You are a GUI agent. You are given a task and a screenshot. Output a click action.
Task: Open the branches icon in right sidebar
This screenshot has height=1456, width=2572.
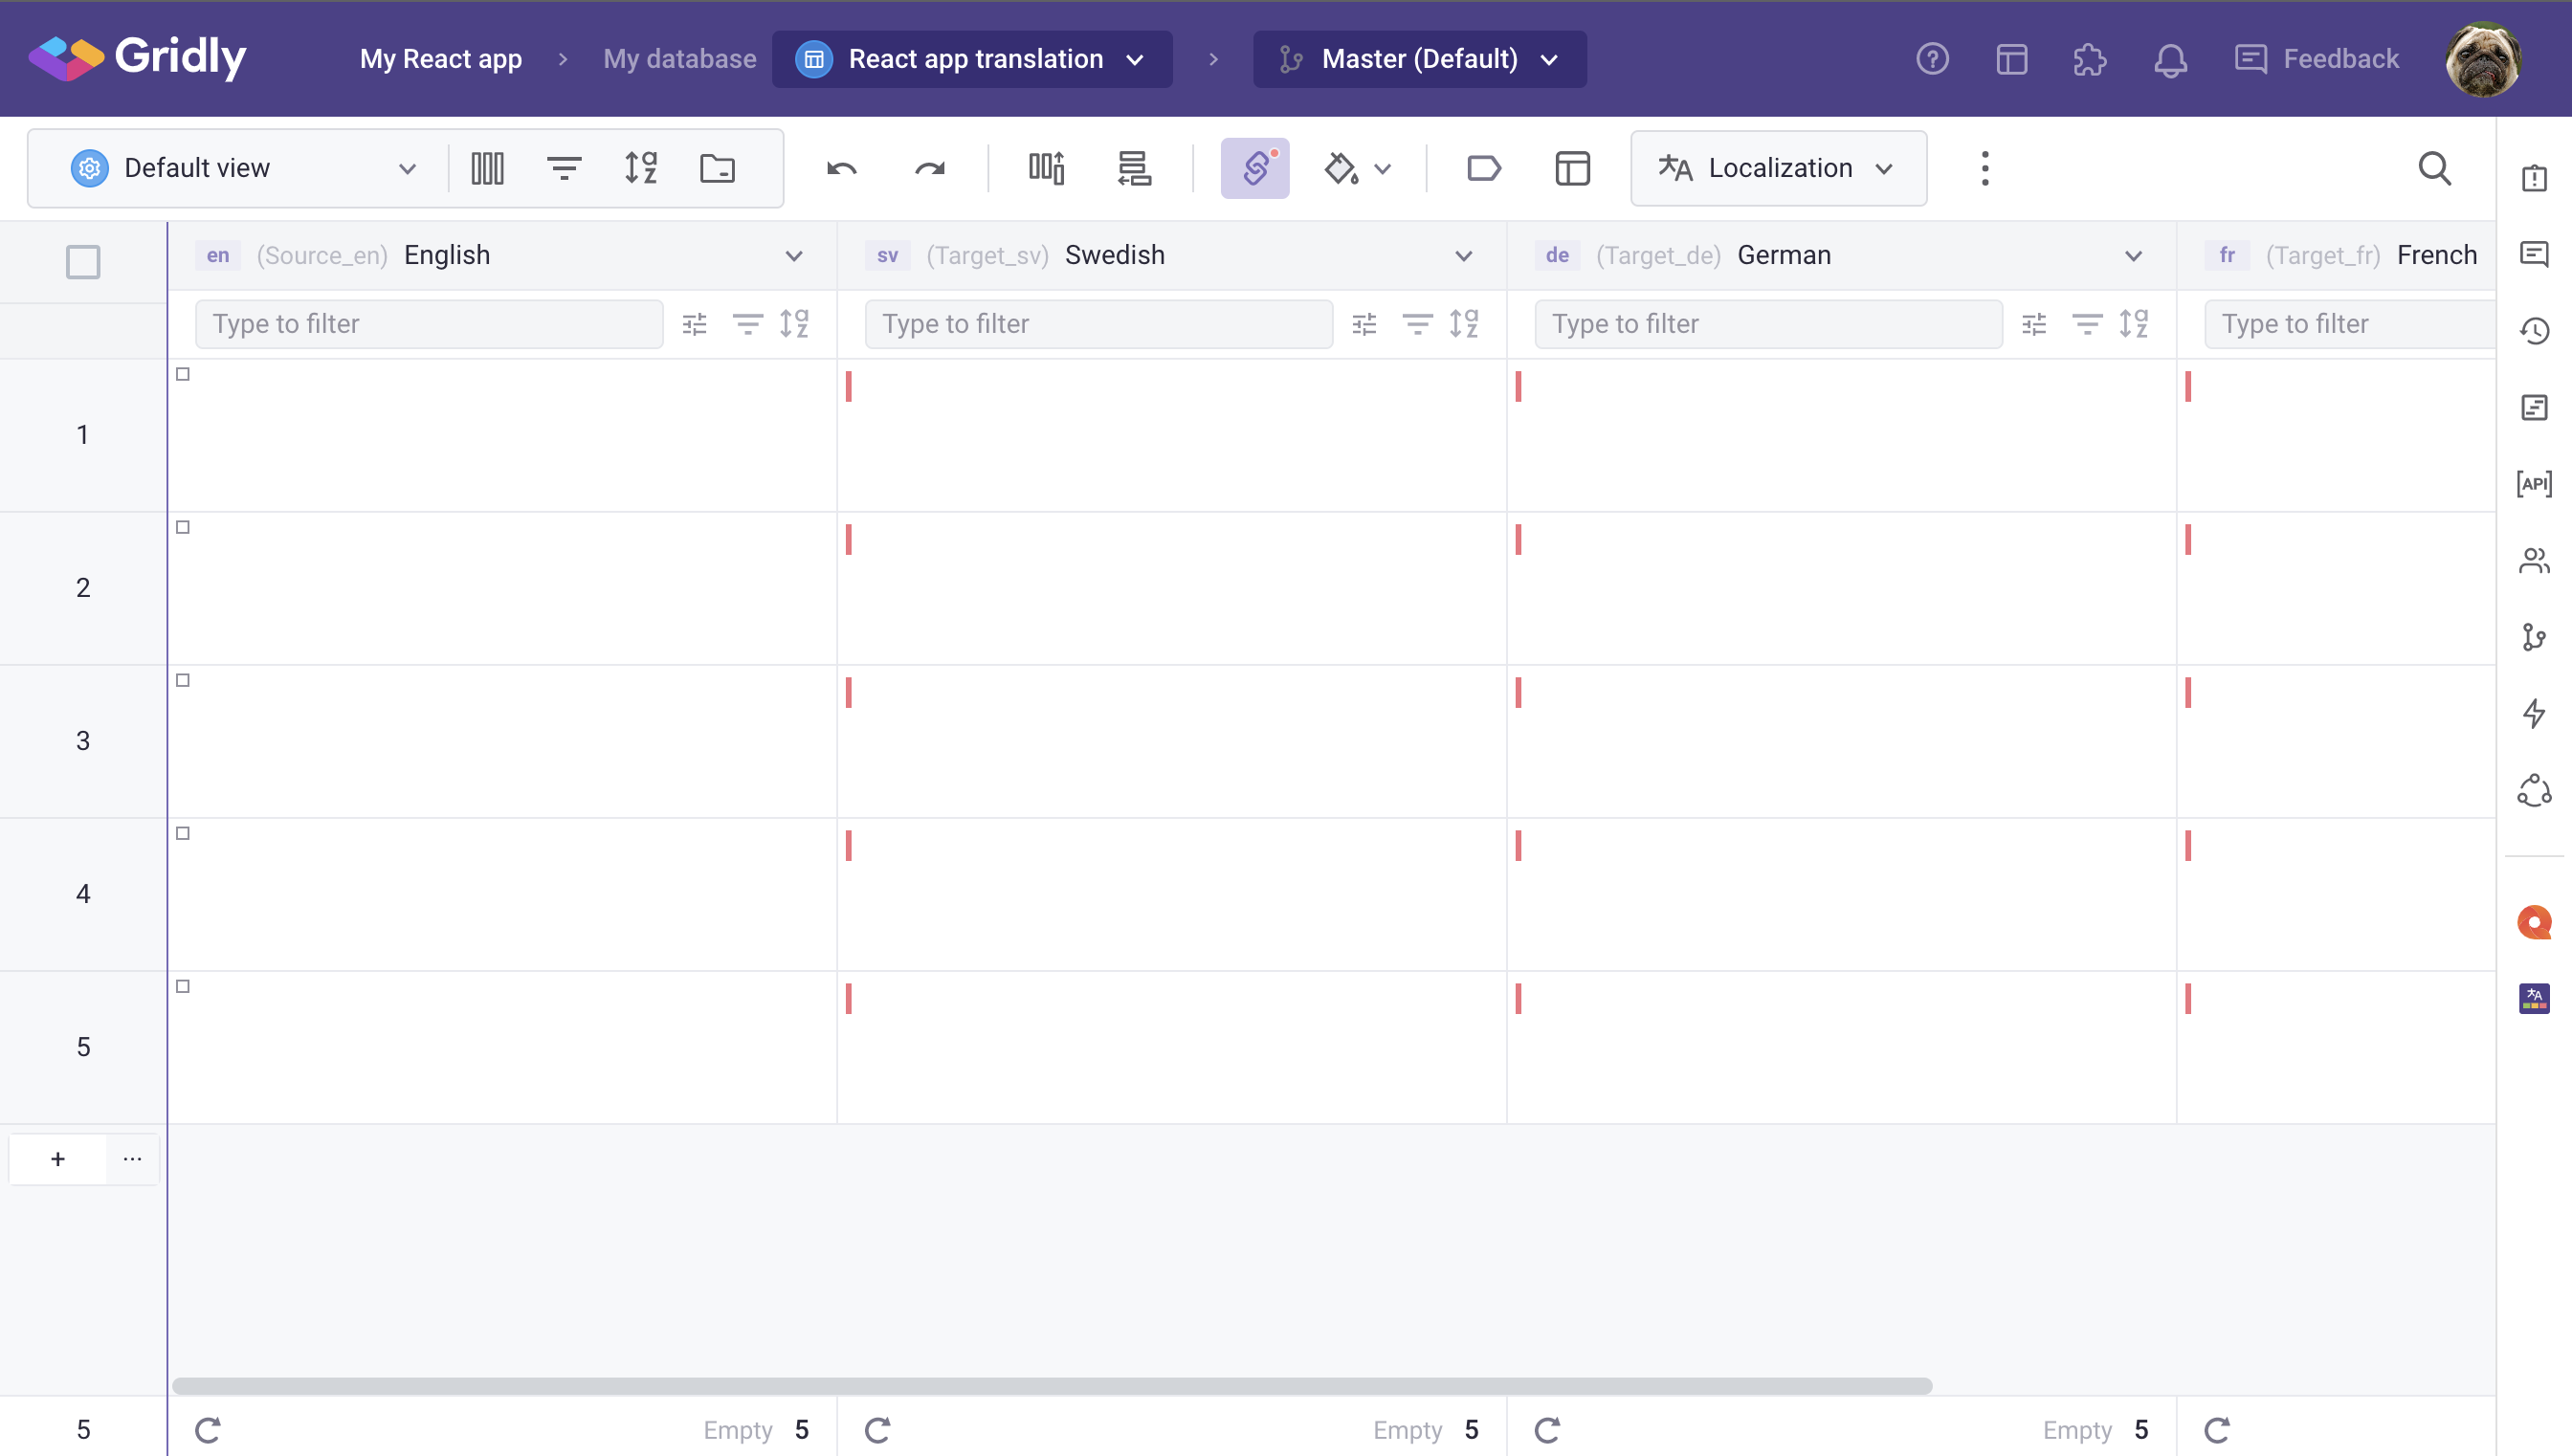pos(2533,637)
